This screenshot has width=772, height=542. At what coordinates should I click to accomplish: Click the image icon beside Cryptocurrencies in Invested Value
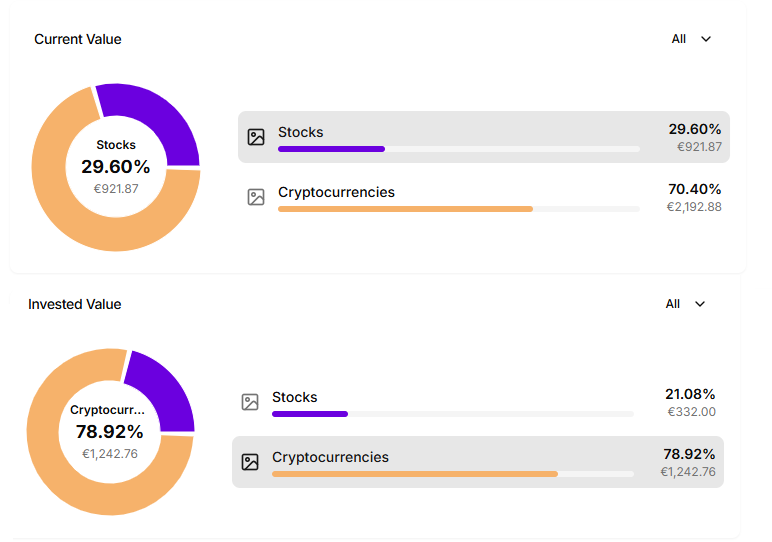pyautogui.click(x=250, y=462)
